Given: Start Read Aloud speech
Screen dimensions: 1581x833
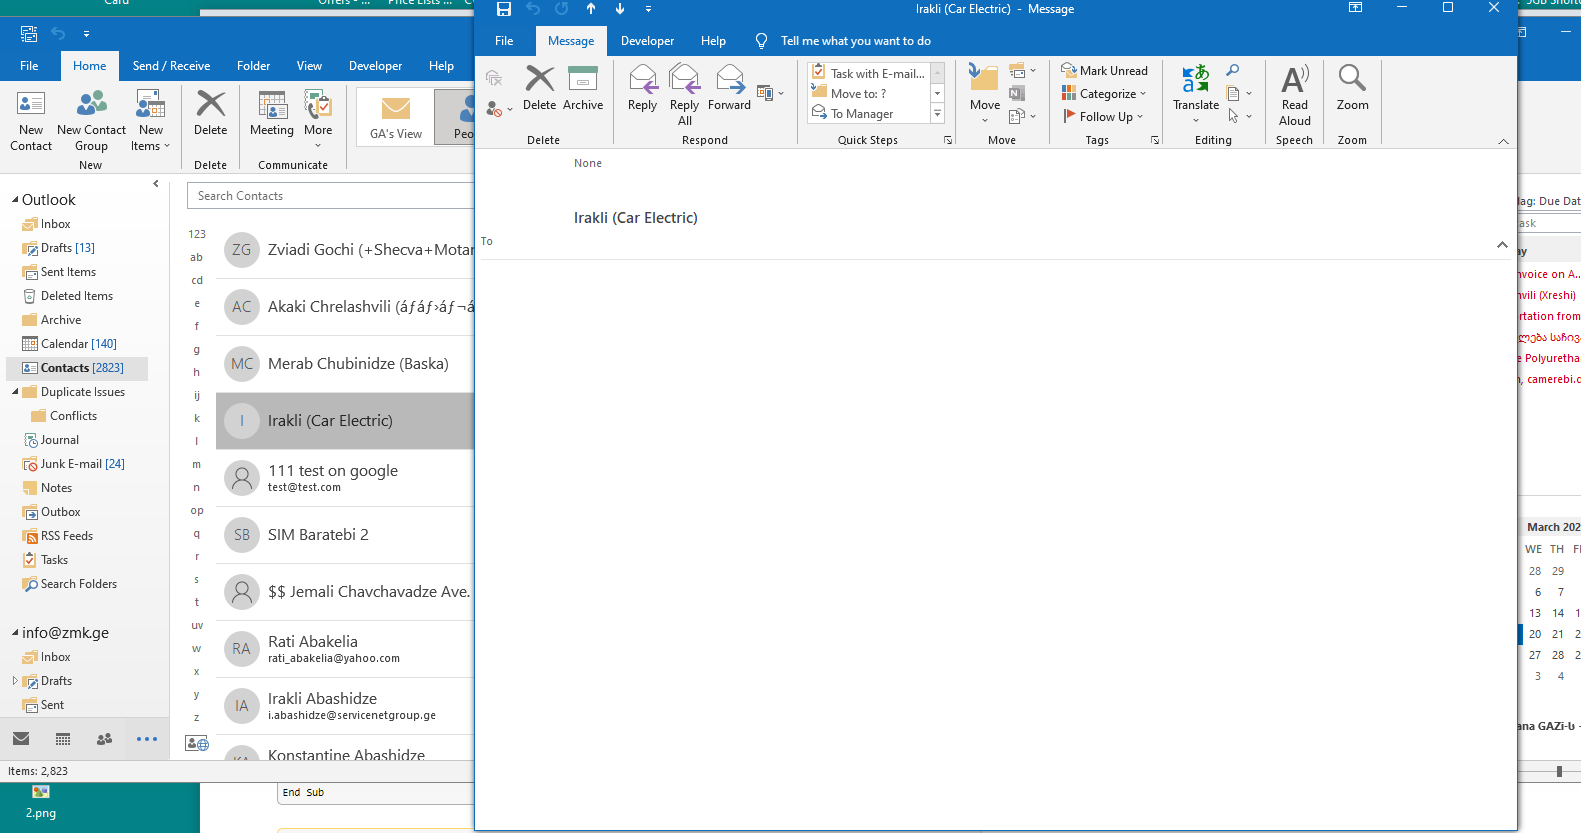Looking at the screenshot, I should (1295, 96).
